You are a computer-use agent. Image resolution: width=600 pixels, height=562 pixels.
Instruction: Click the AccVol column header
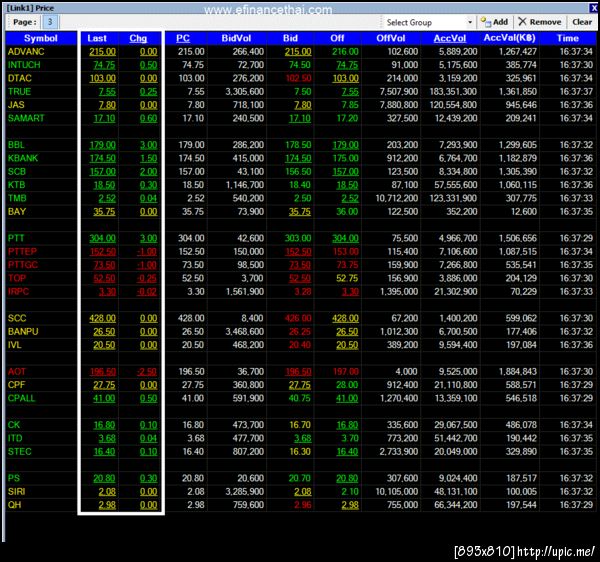[x=450, y=38]
